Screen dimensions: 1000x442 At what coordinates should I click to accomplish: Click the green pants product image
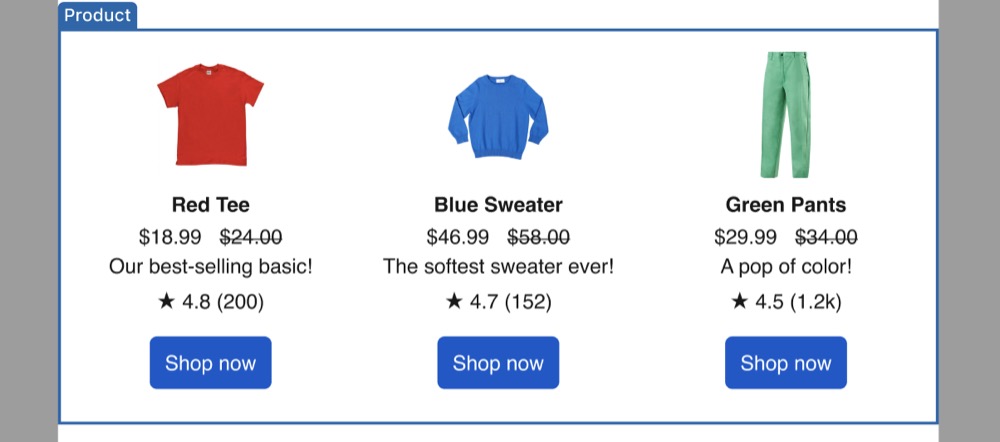click(786, 115)
